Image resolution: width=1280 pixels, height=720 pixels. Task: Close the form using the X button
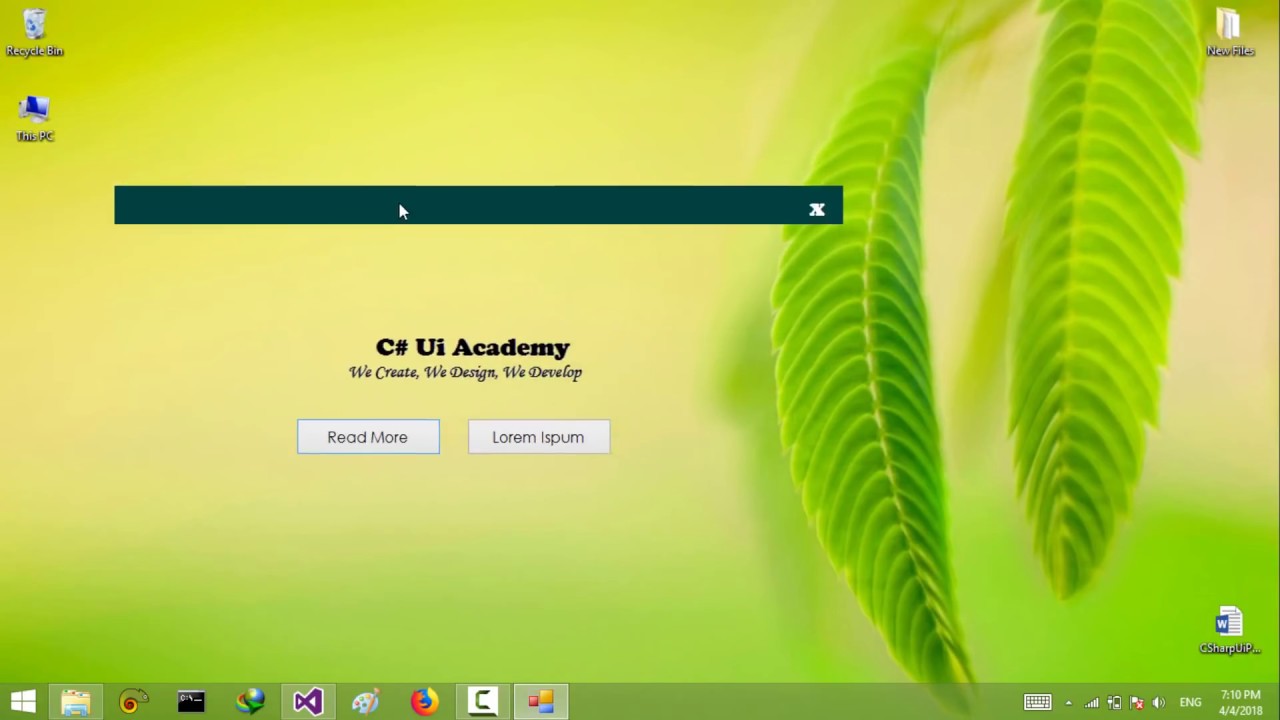(817, 209)
